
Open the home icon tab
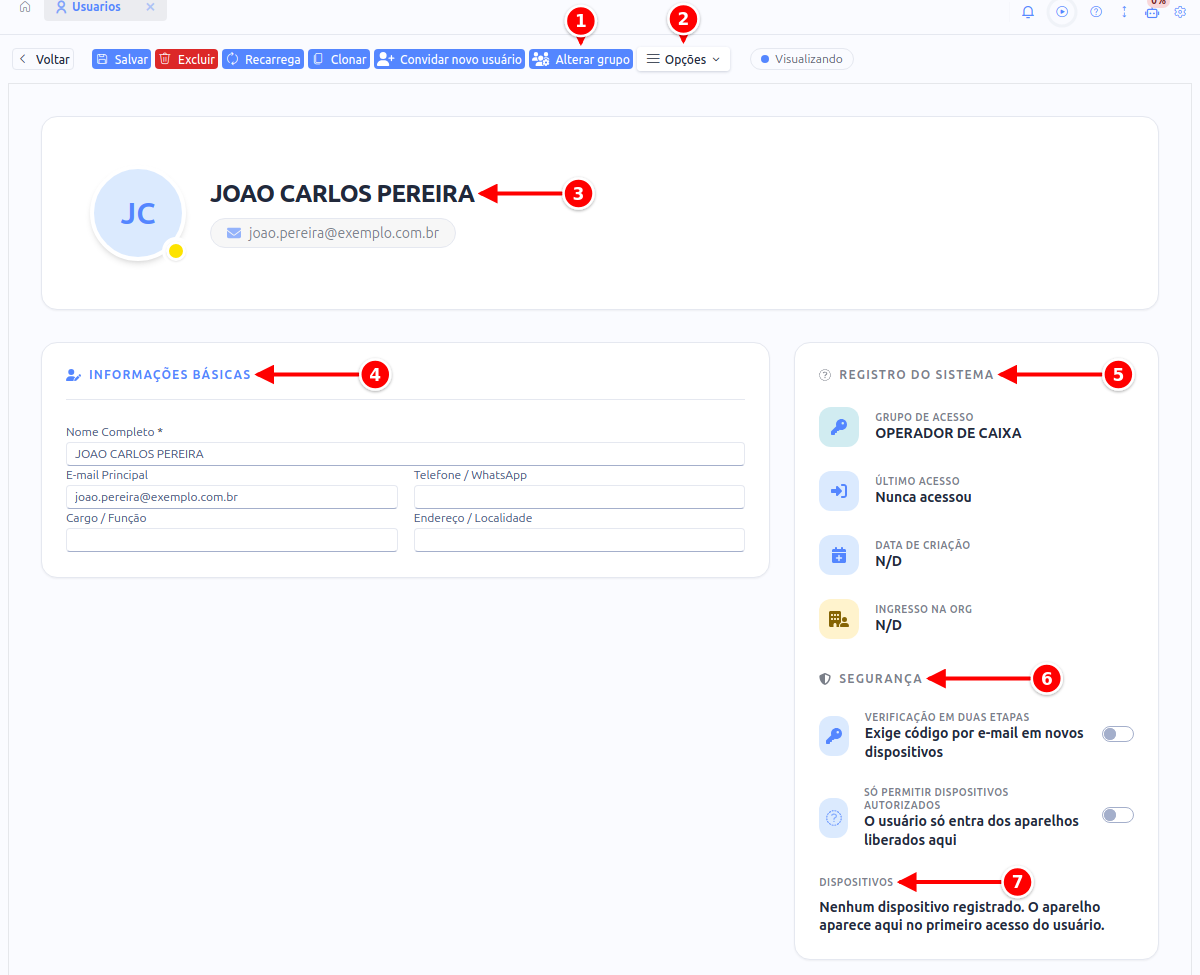pos(25,8)
